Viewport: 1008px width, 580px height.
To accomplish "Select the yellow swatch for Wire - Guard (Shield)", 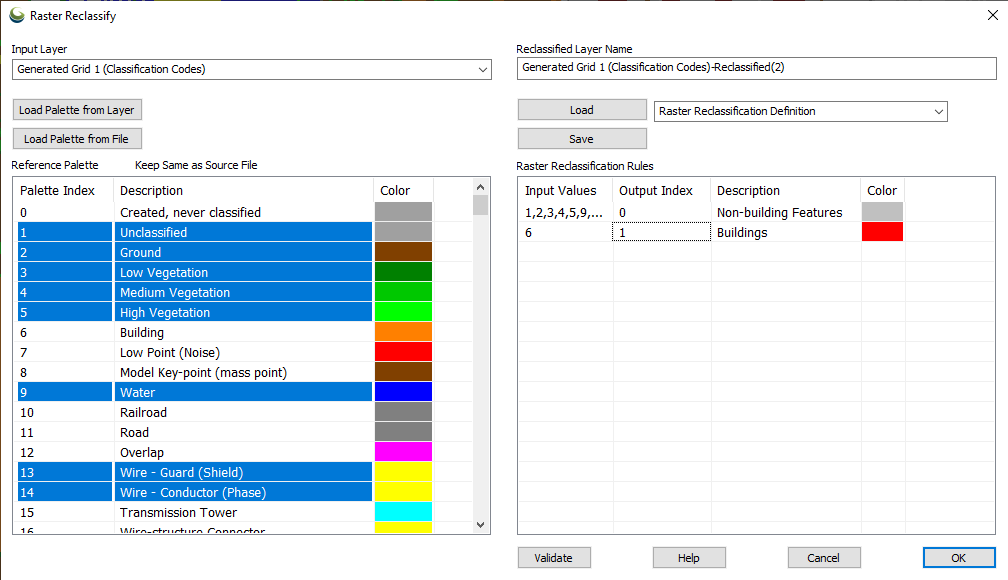I will coord(403,471).
